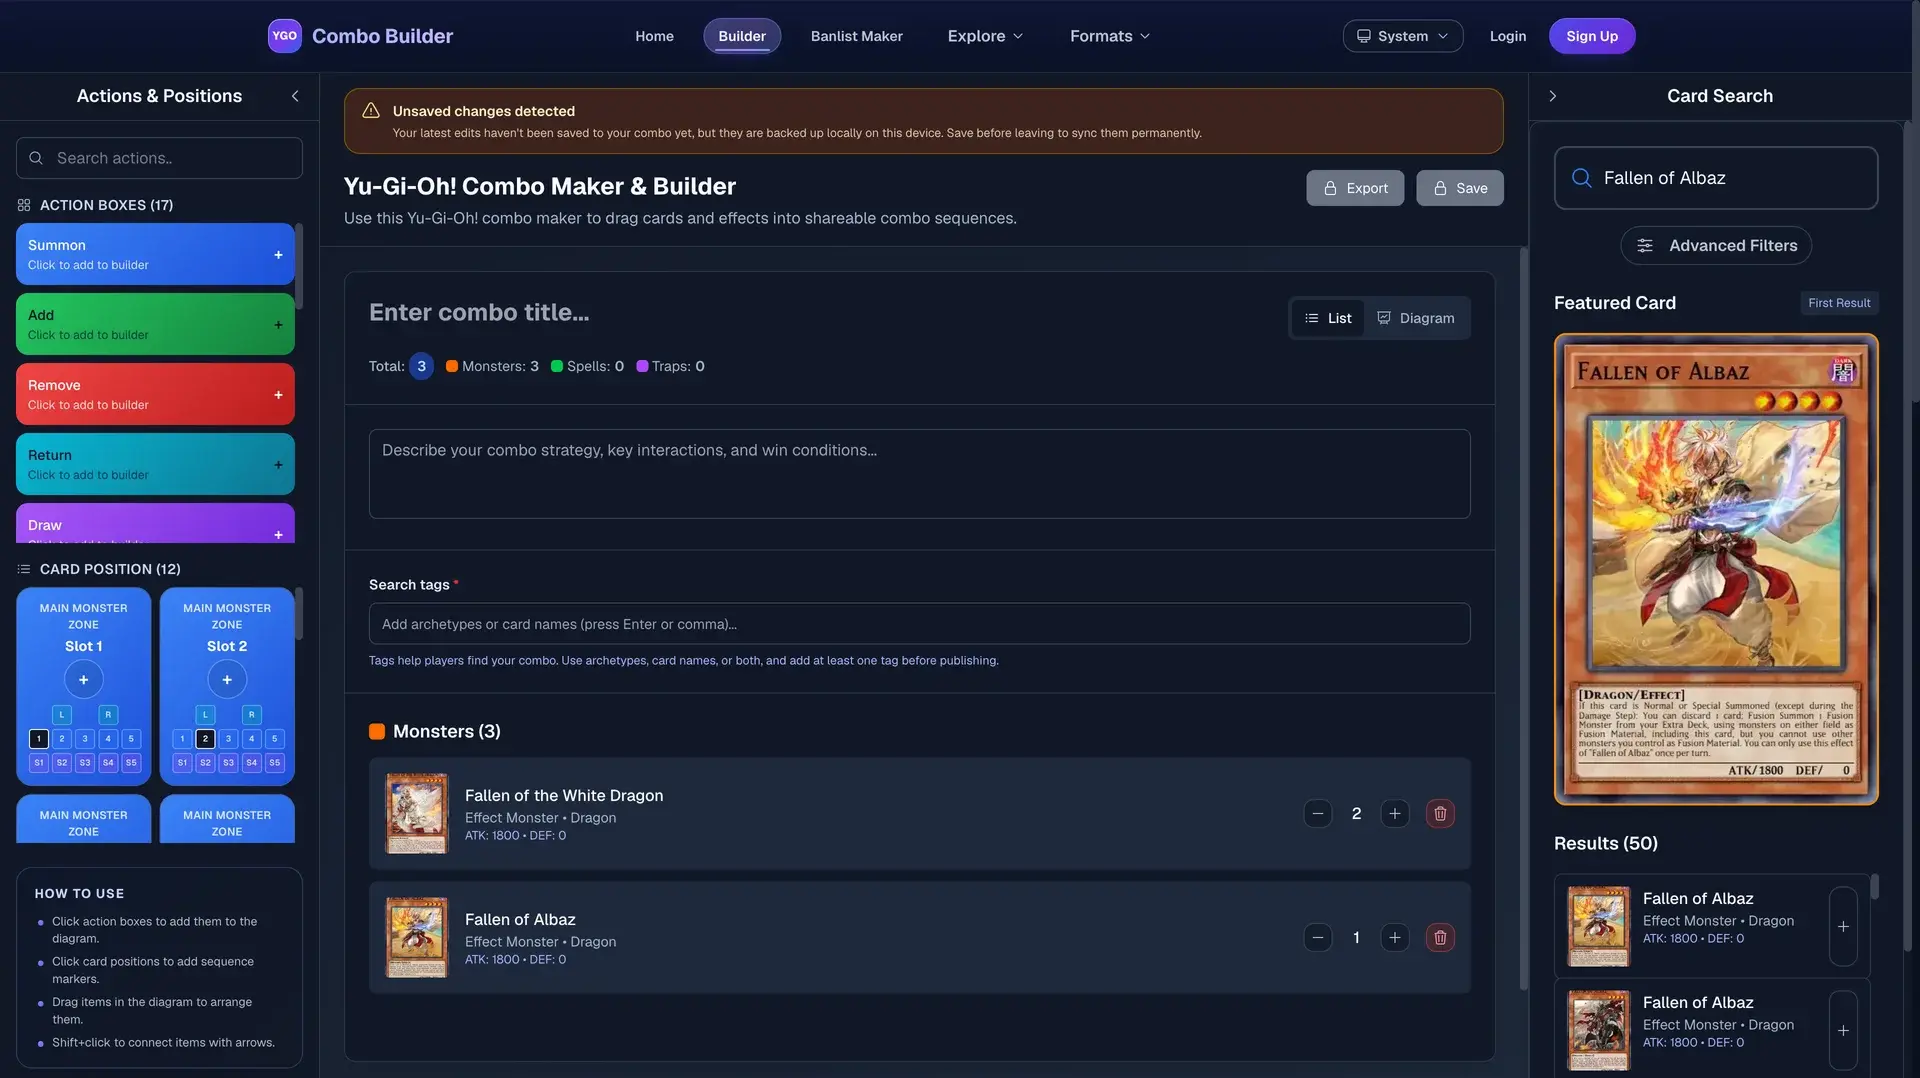Select S5 marker in Slot 2 card
Image resolution: width=1920 pixels, height=1078 pixels.
tap(275, 763)
